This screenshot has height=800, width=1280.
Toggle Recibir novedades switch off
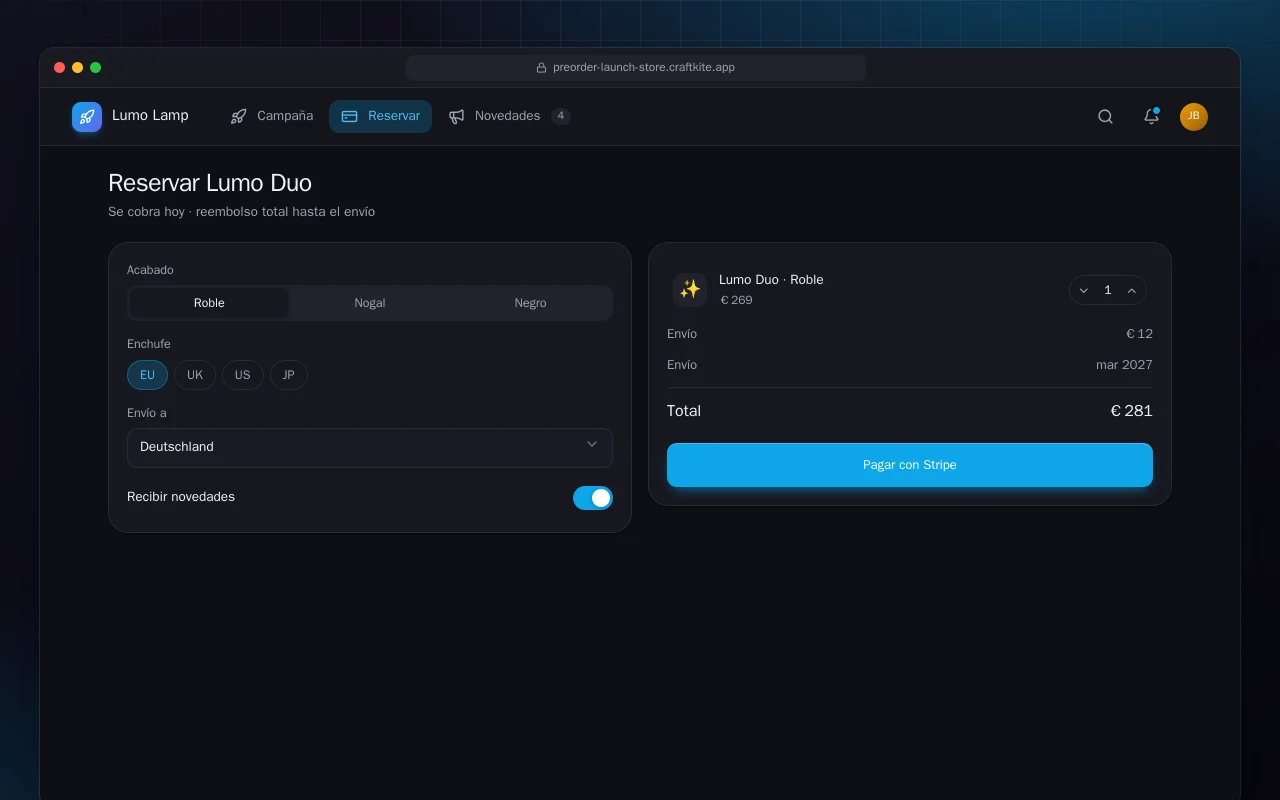pyautogui.click(x=593, y=498)
